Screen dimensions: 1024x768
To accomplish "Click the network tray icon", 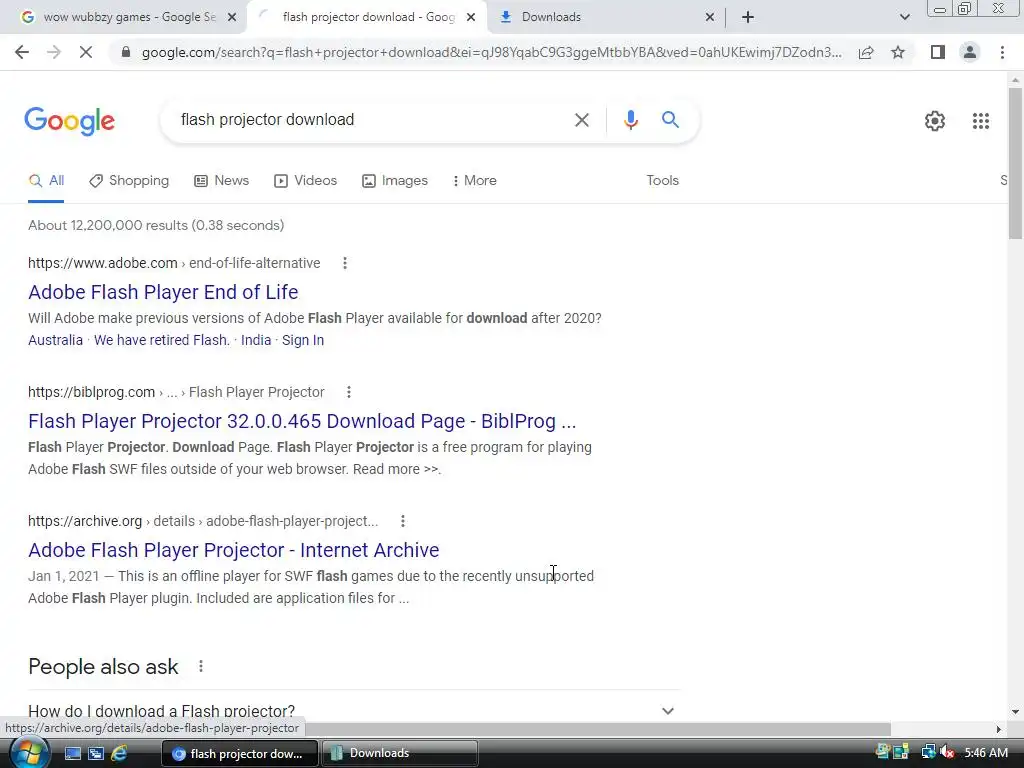I will [x=928, y=752].
